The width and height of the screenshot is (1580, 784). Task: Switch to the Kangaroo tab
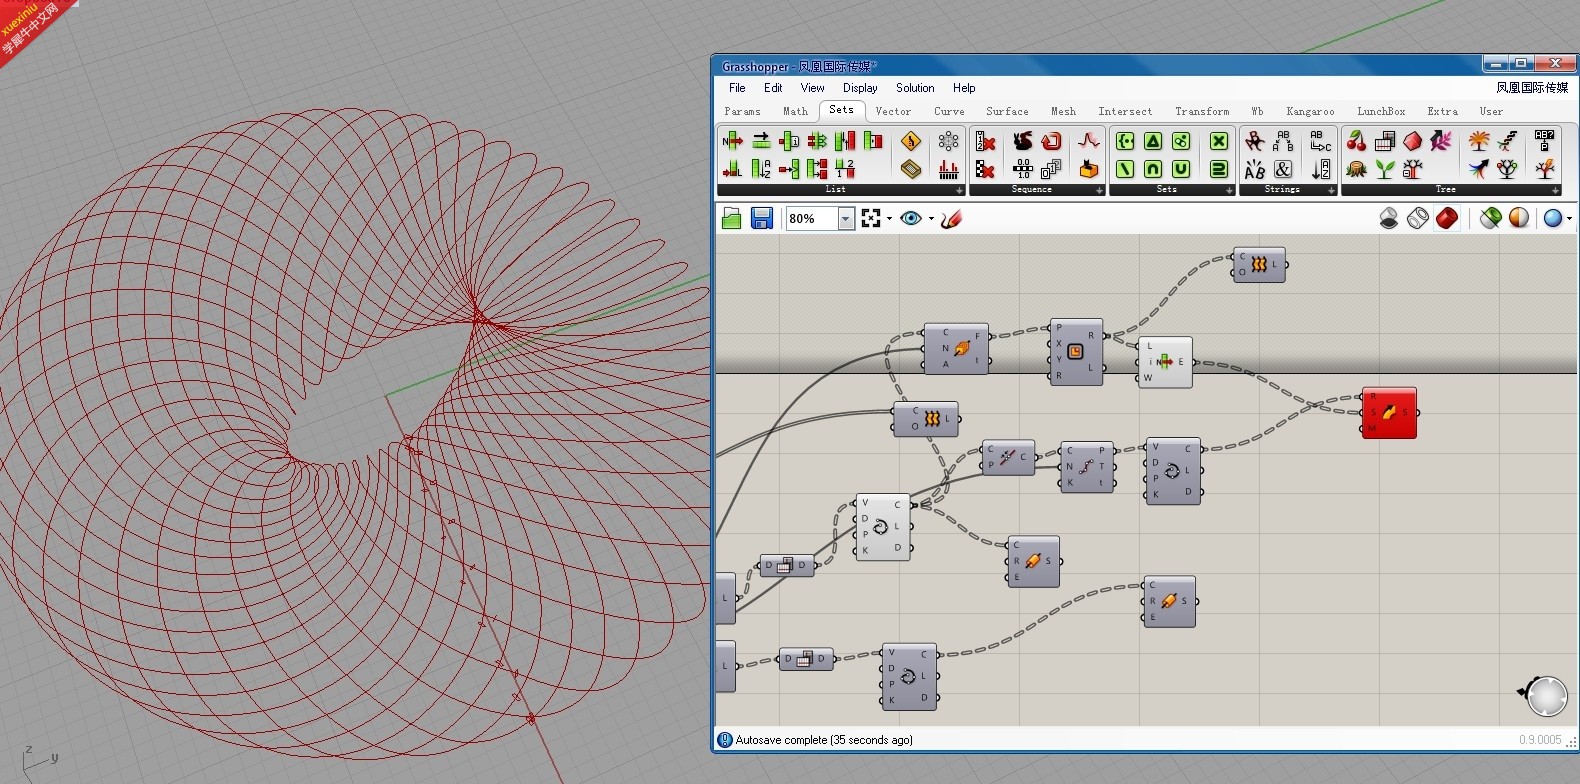(x=1310, y=111)
